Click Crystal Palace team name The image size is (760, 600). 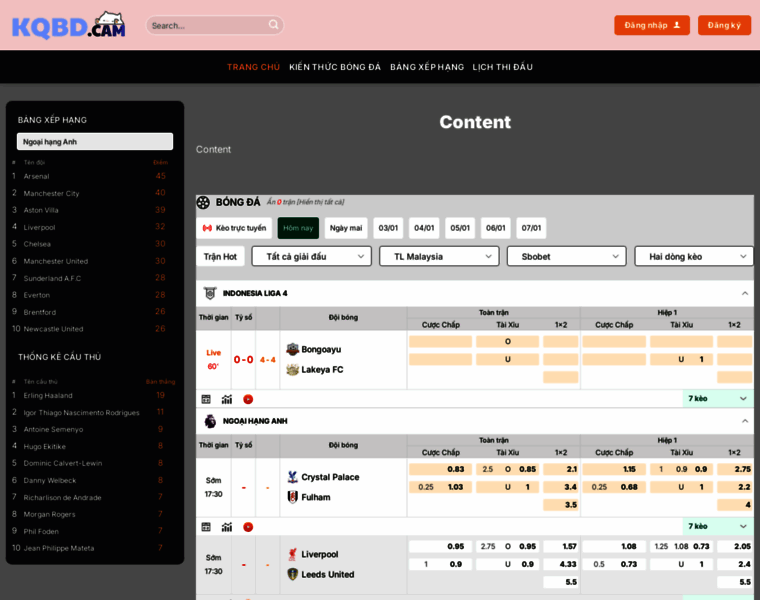tap(330, 477)
